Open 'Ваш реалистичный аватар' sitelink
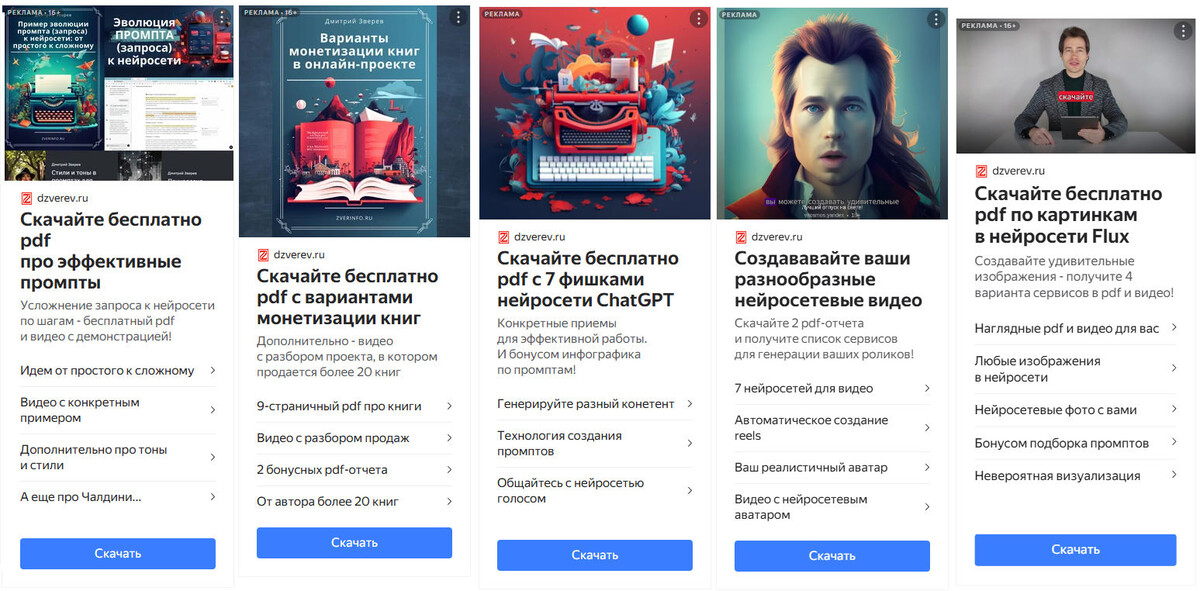Viewport: 1200px width, 591px height. (832, 467)
